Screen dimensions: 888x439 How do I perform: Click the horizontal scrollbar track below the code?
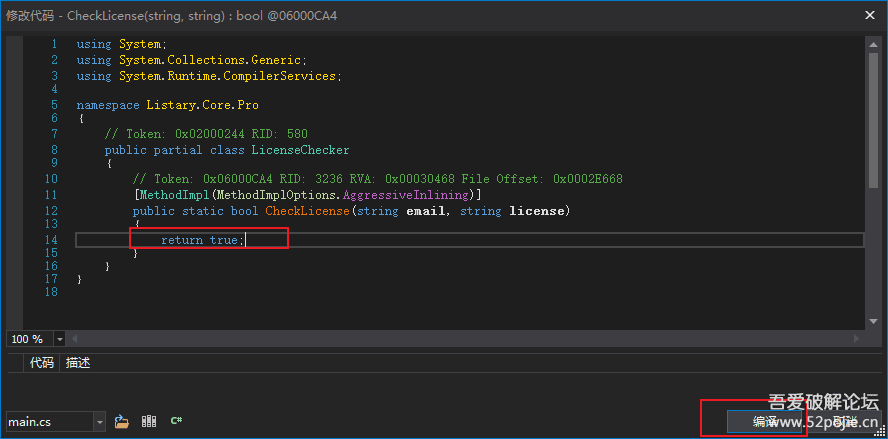click(450, 339)
